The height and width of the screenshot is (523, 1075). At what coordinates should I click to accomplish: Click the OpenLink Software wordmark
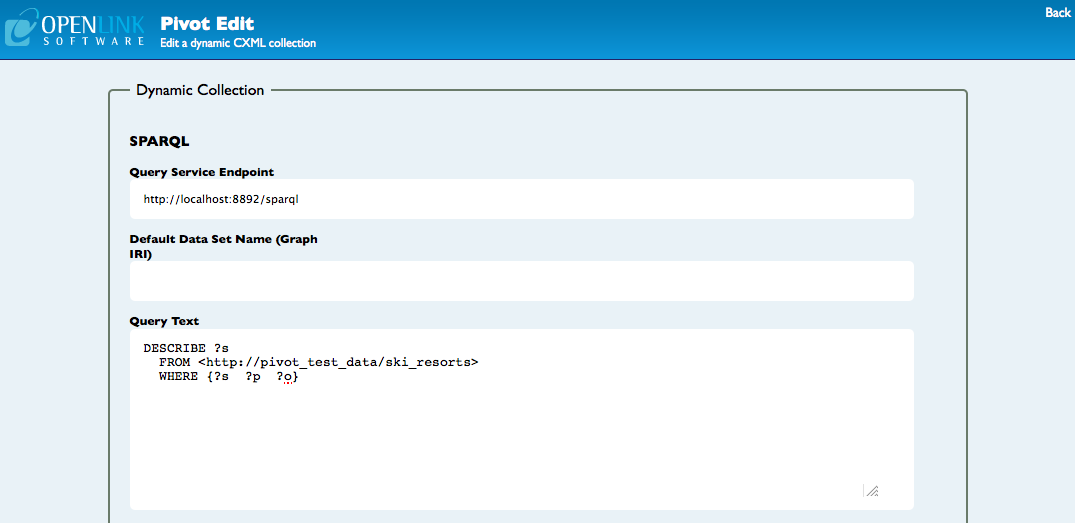coord(95,30)
